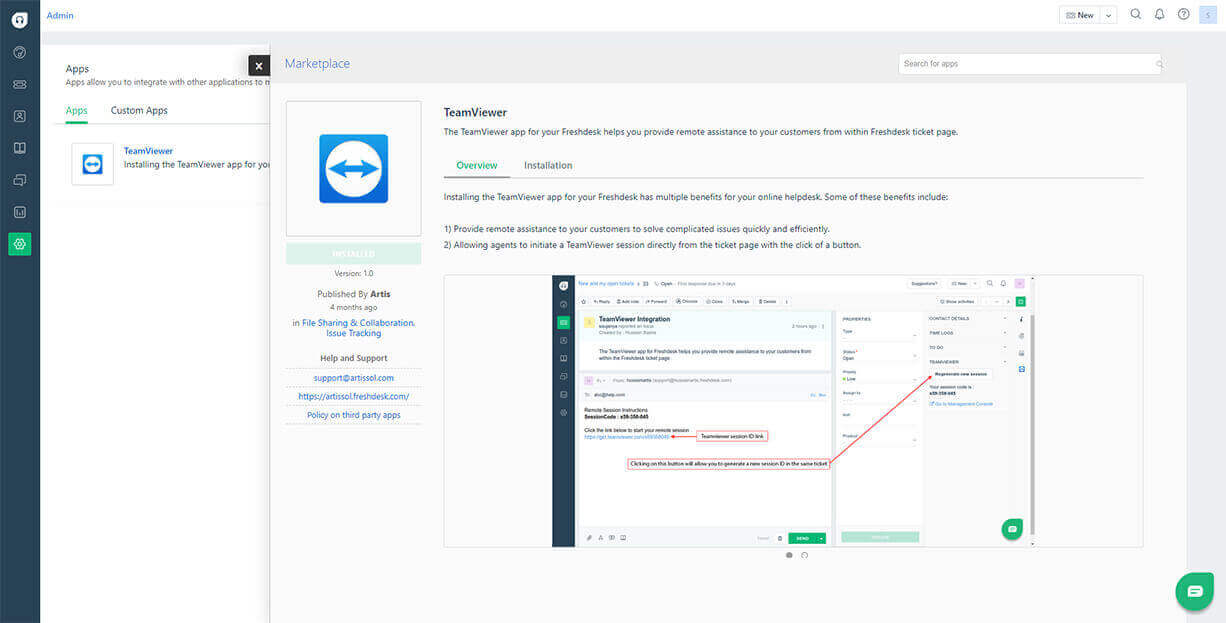Click the 'Help and Support' heading
Image resolution: width=1226 pixels, height=623 pixels.
tap(354, 358)
